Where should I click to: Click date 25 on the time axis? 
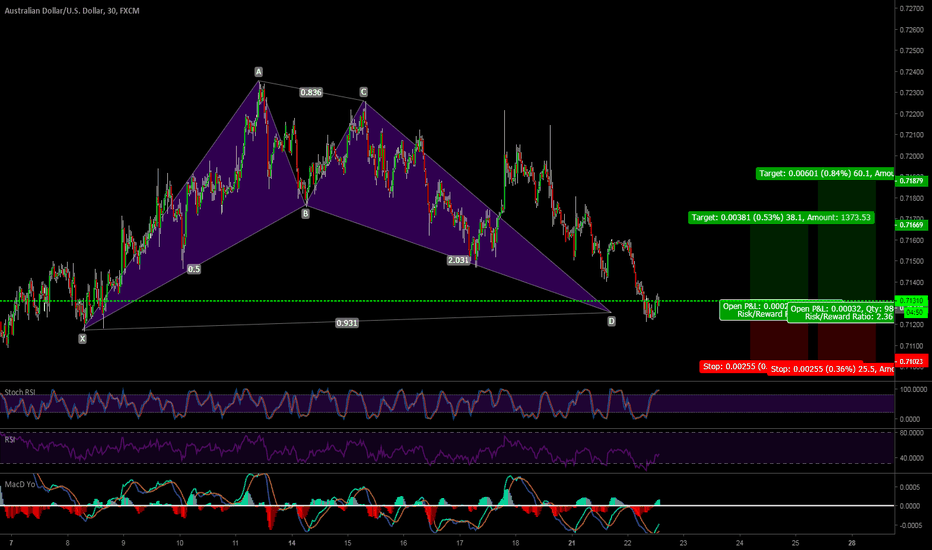click(x=796, y=543)
